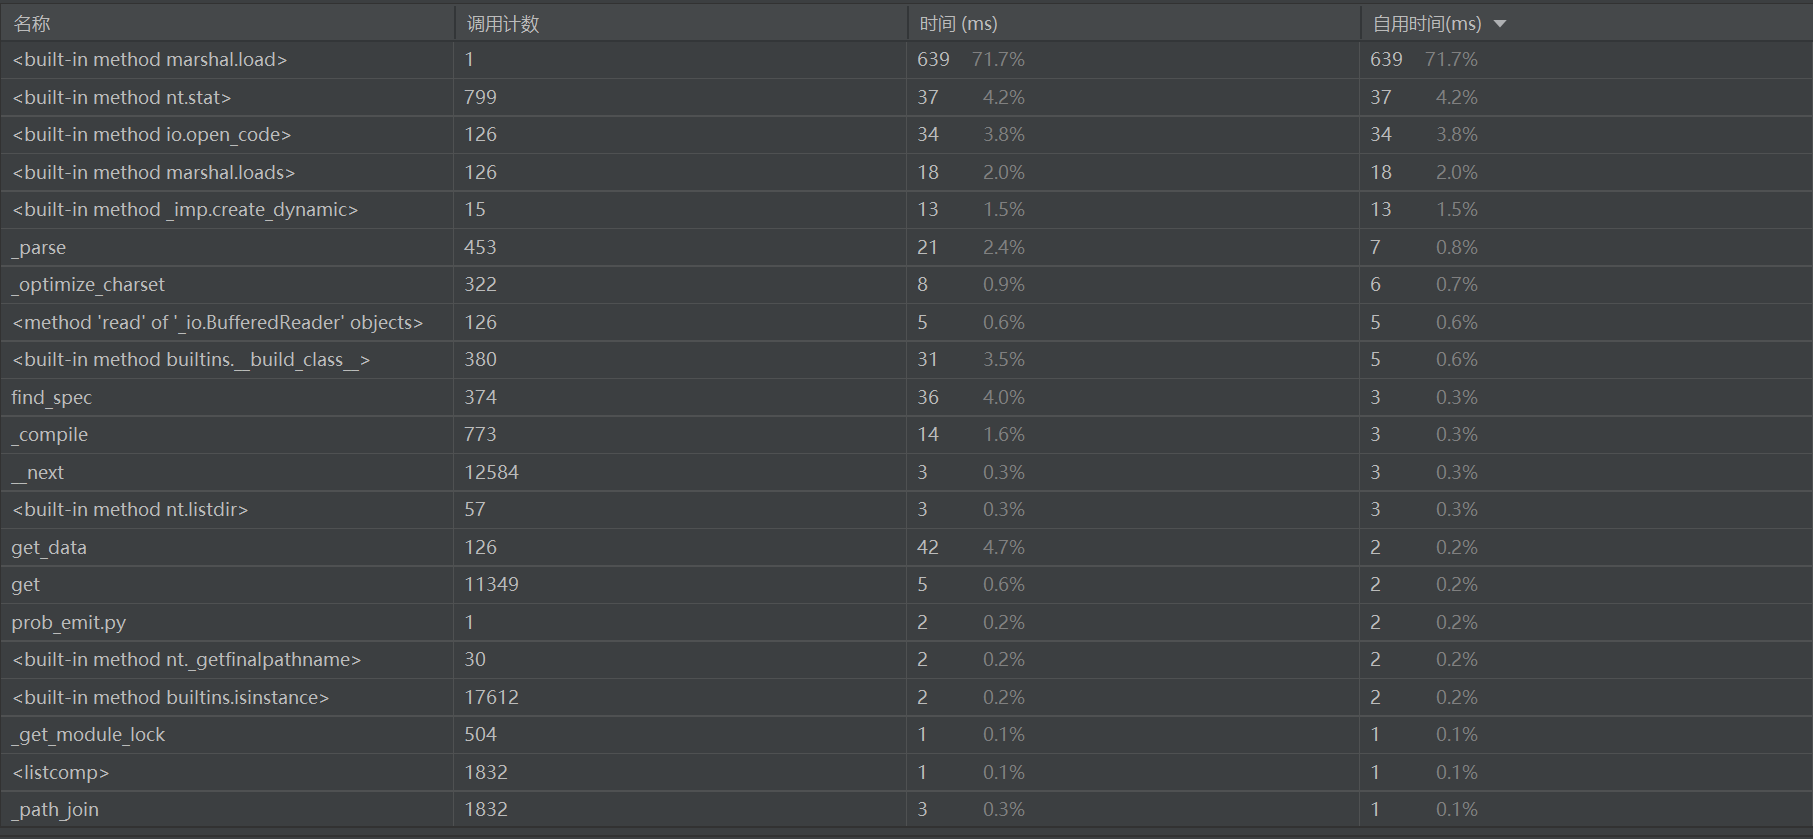1813x839 pixels.
Task: Select the _compile function row
Action: pyautogui.click(x=906, y=435)
